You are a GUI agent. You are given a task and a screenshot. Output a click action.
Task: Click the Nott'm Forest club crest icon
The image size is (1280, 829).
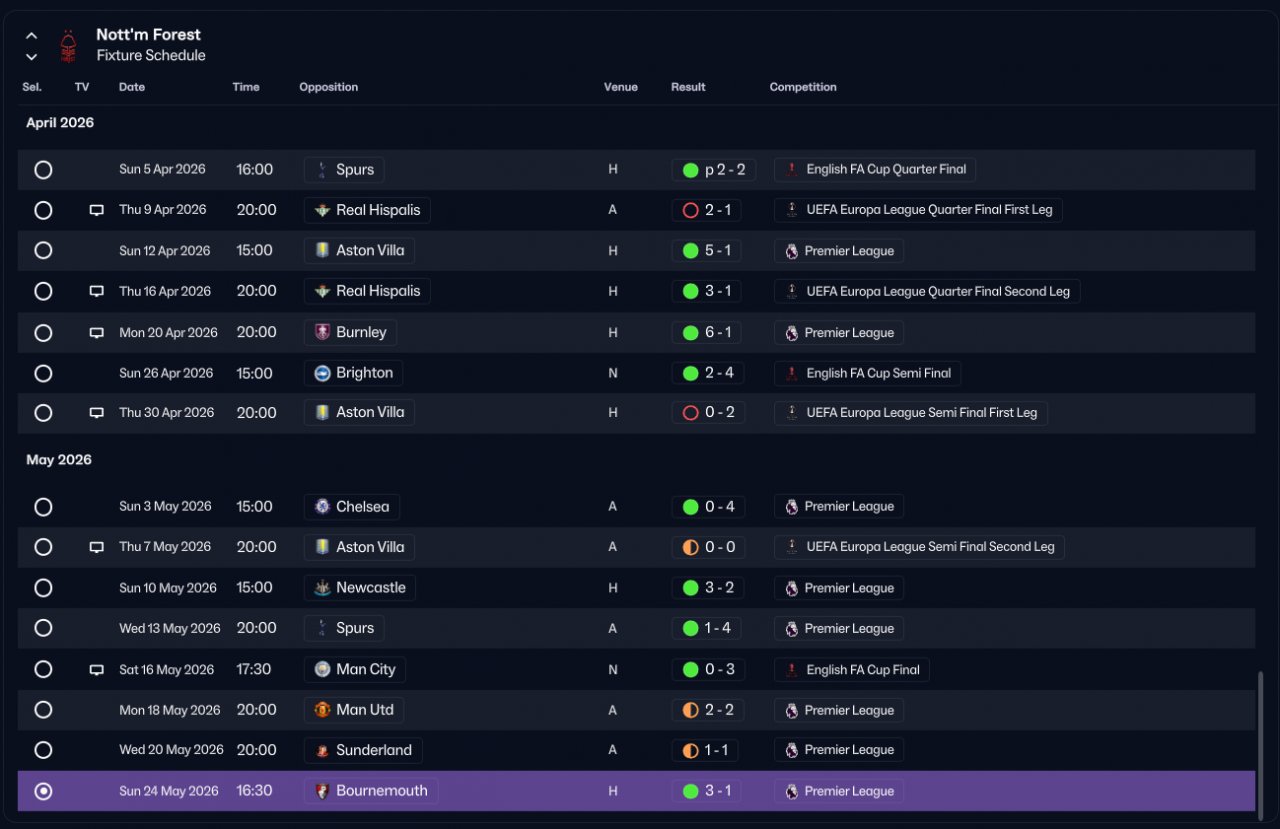(68, 45)
